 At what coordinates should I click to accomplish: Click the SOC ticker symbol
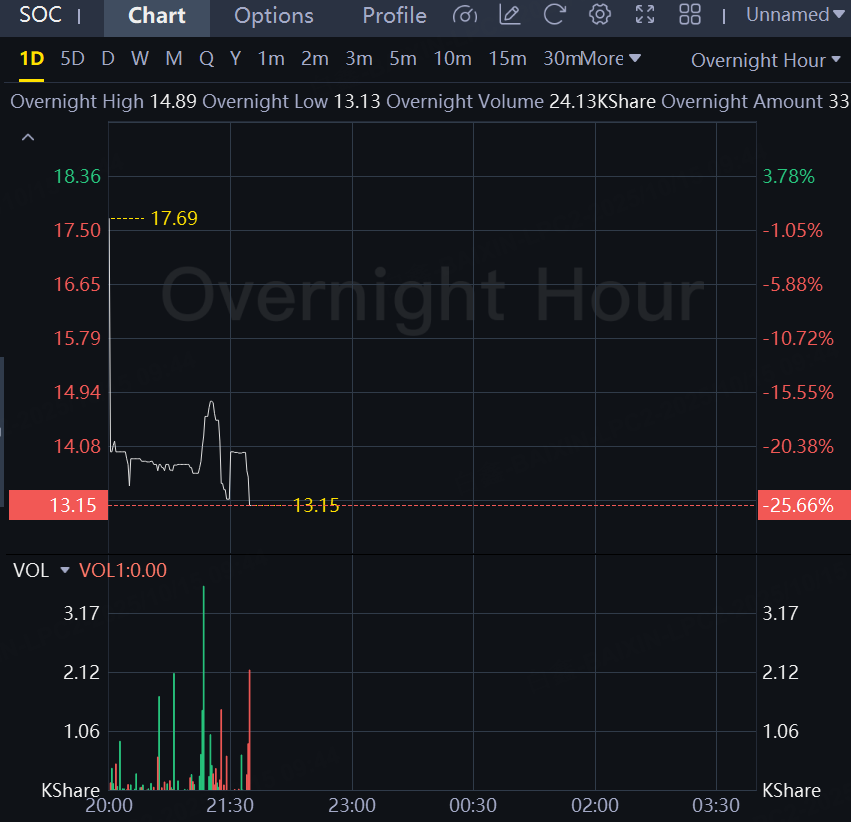[x=41, y=15]
